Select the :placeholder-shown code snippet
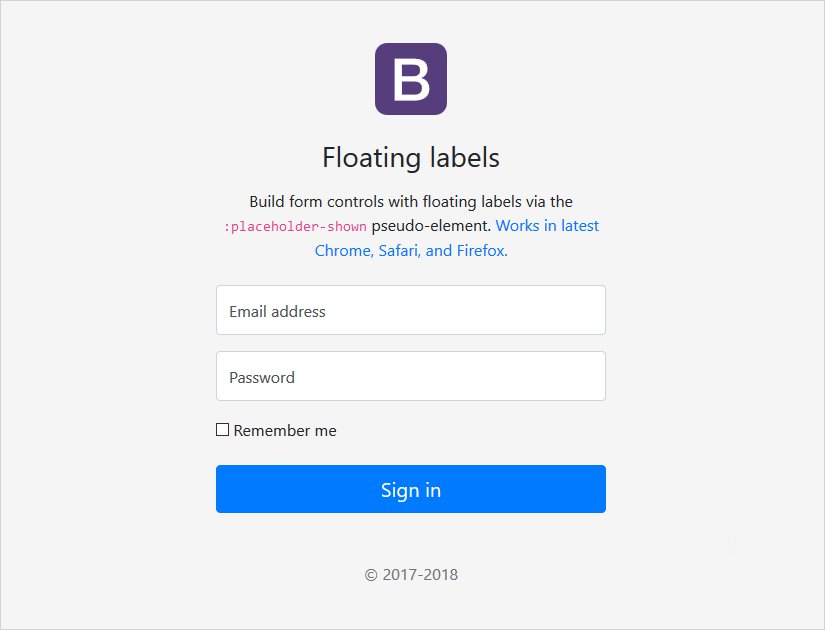 click(295, 227)
